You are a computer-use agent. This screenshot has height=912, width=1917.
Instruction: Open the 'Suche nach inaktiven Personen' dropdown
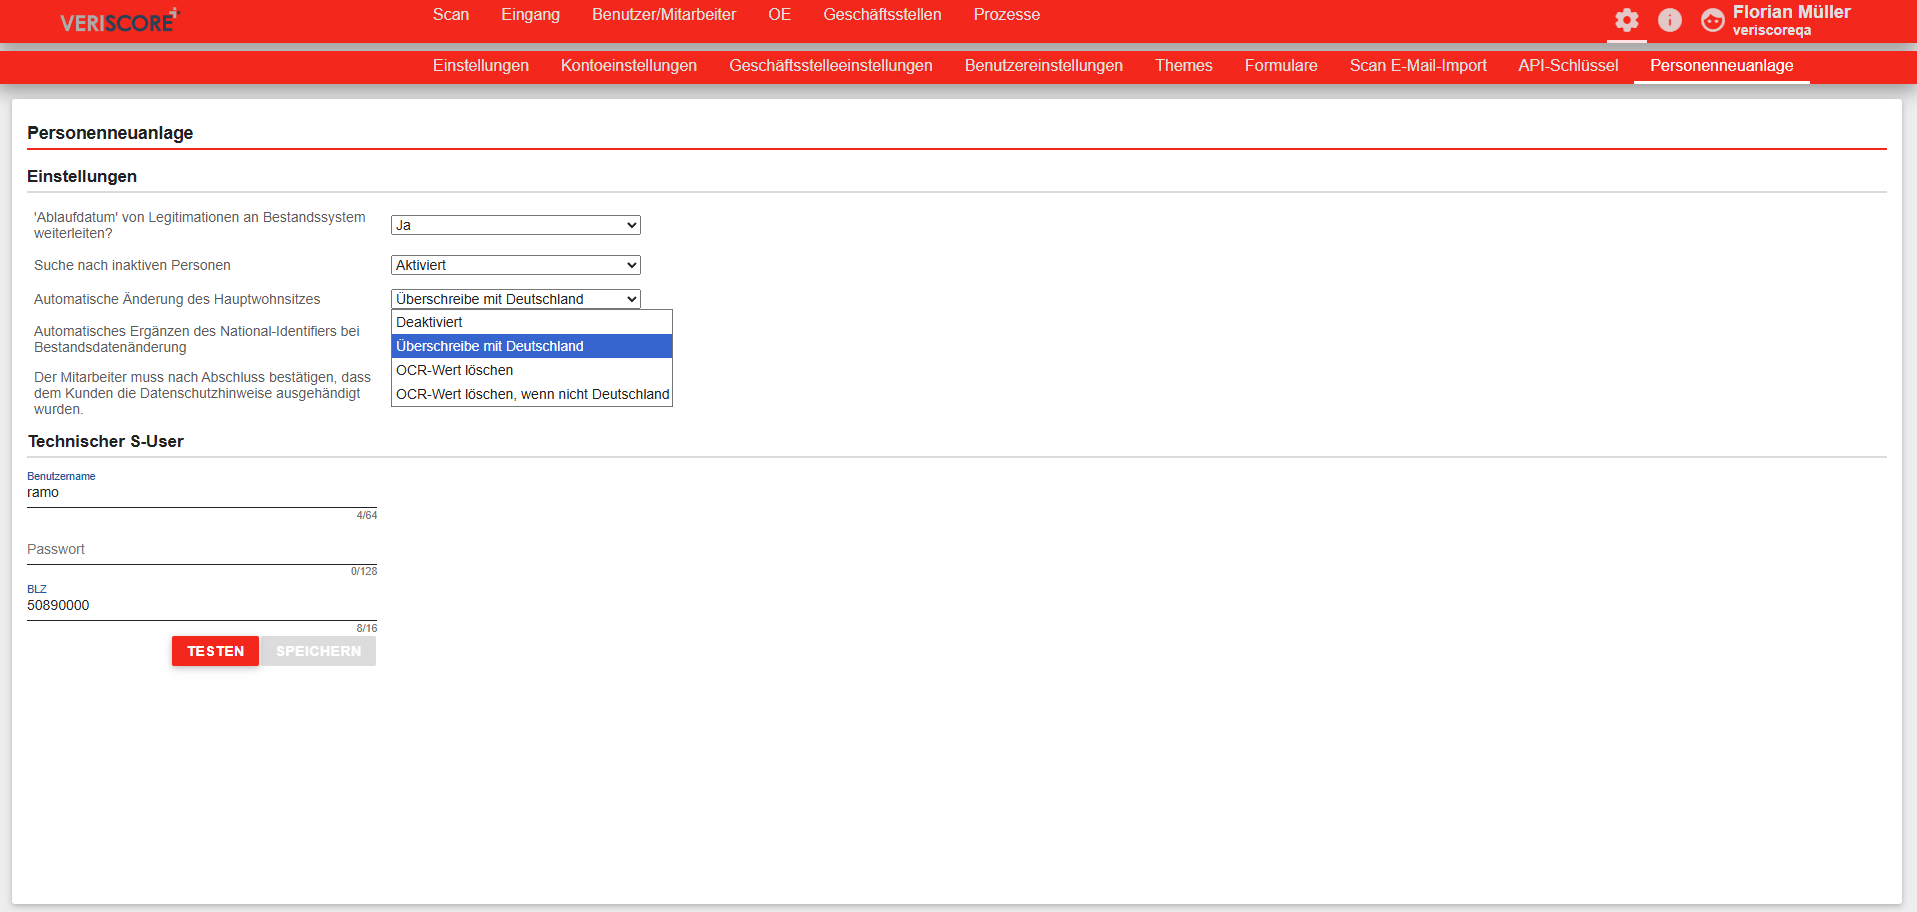coord(515,265)
